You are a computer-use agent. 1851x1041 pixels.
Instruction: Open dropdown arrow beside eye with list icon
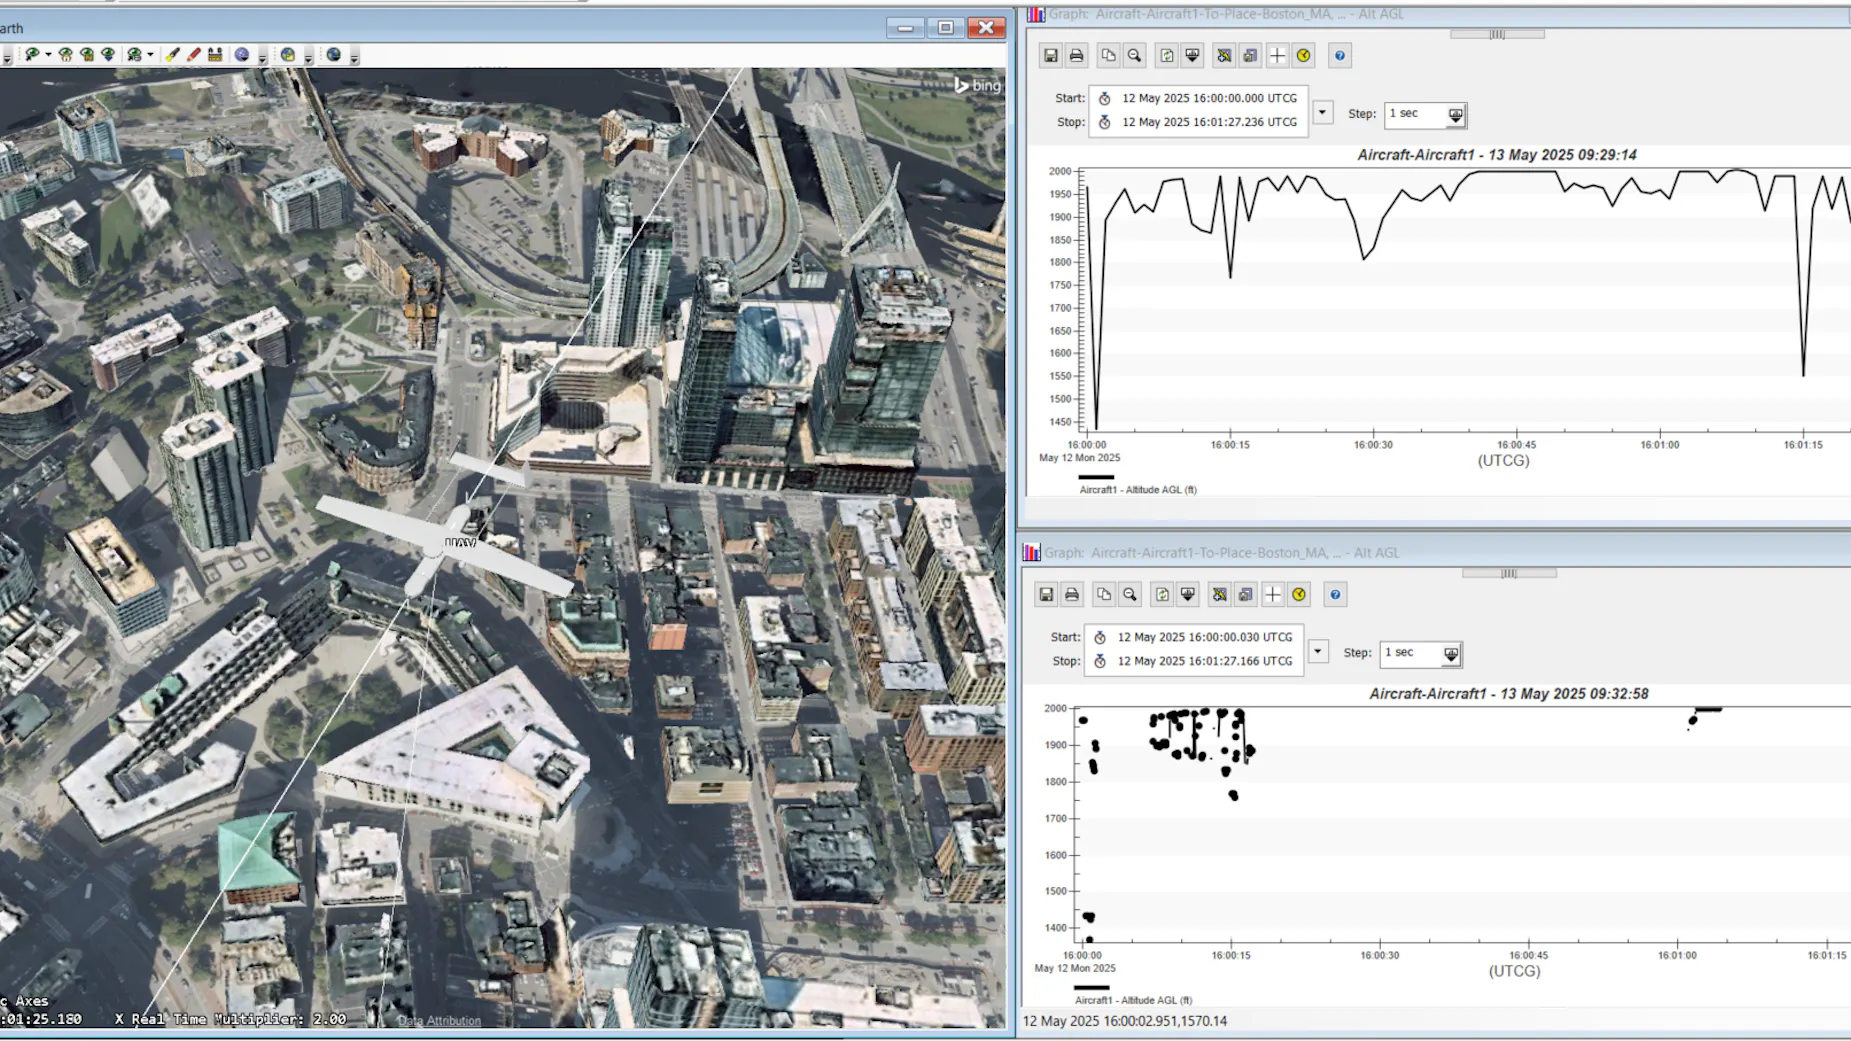pos(150,55)
